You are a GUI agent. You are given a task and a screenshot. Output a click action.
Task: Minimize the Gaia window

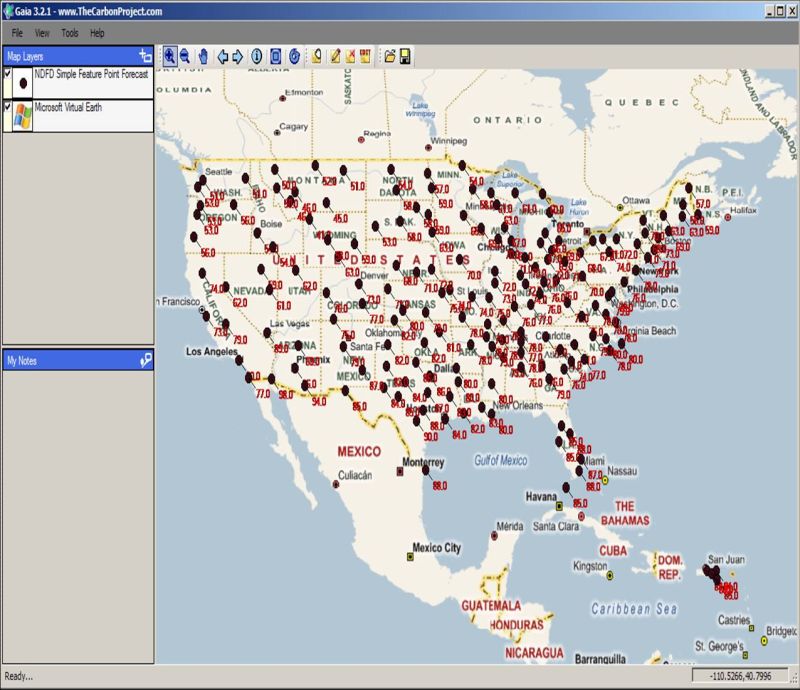[x=769, y=10]
